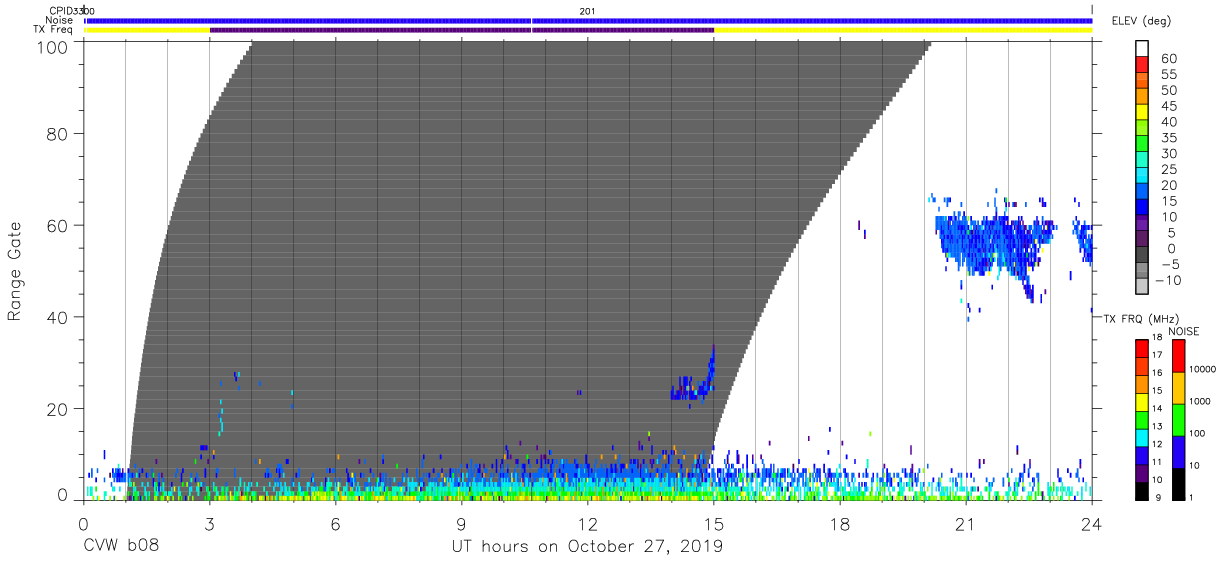Select the red top segment of NOISE colorbar
The height and width of the screenshot is (567, 1228).
click(1178, 356)
